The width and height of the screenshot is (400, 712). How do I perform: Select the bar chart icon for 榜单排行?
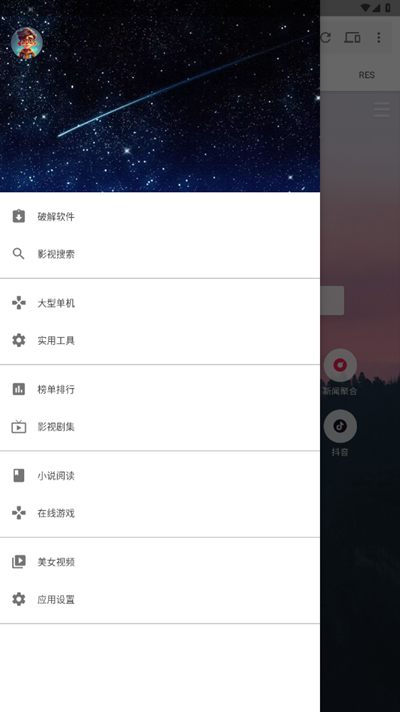(x=19, y=389)
